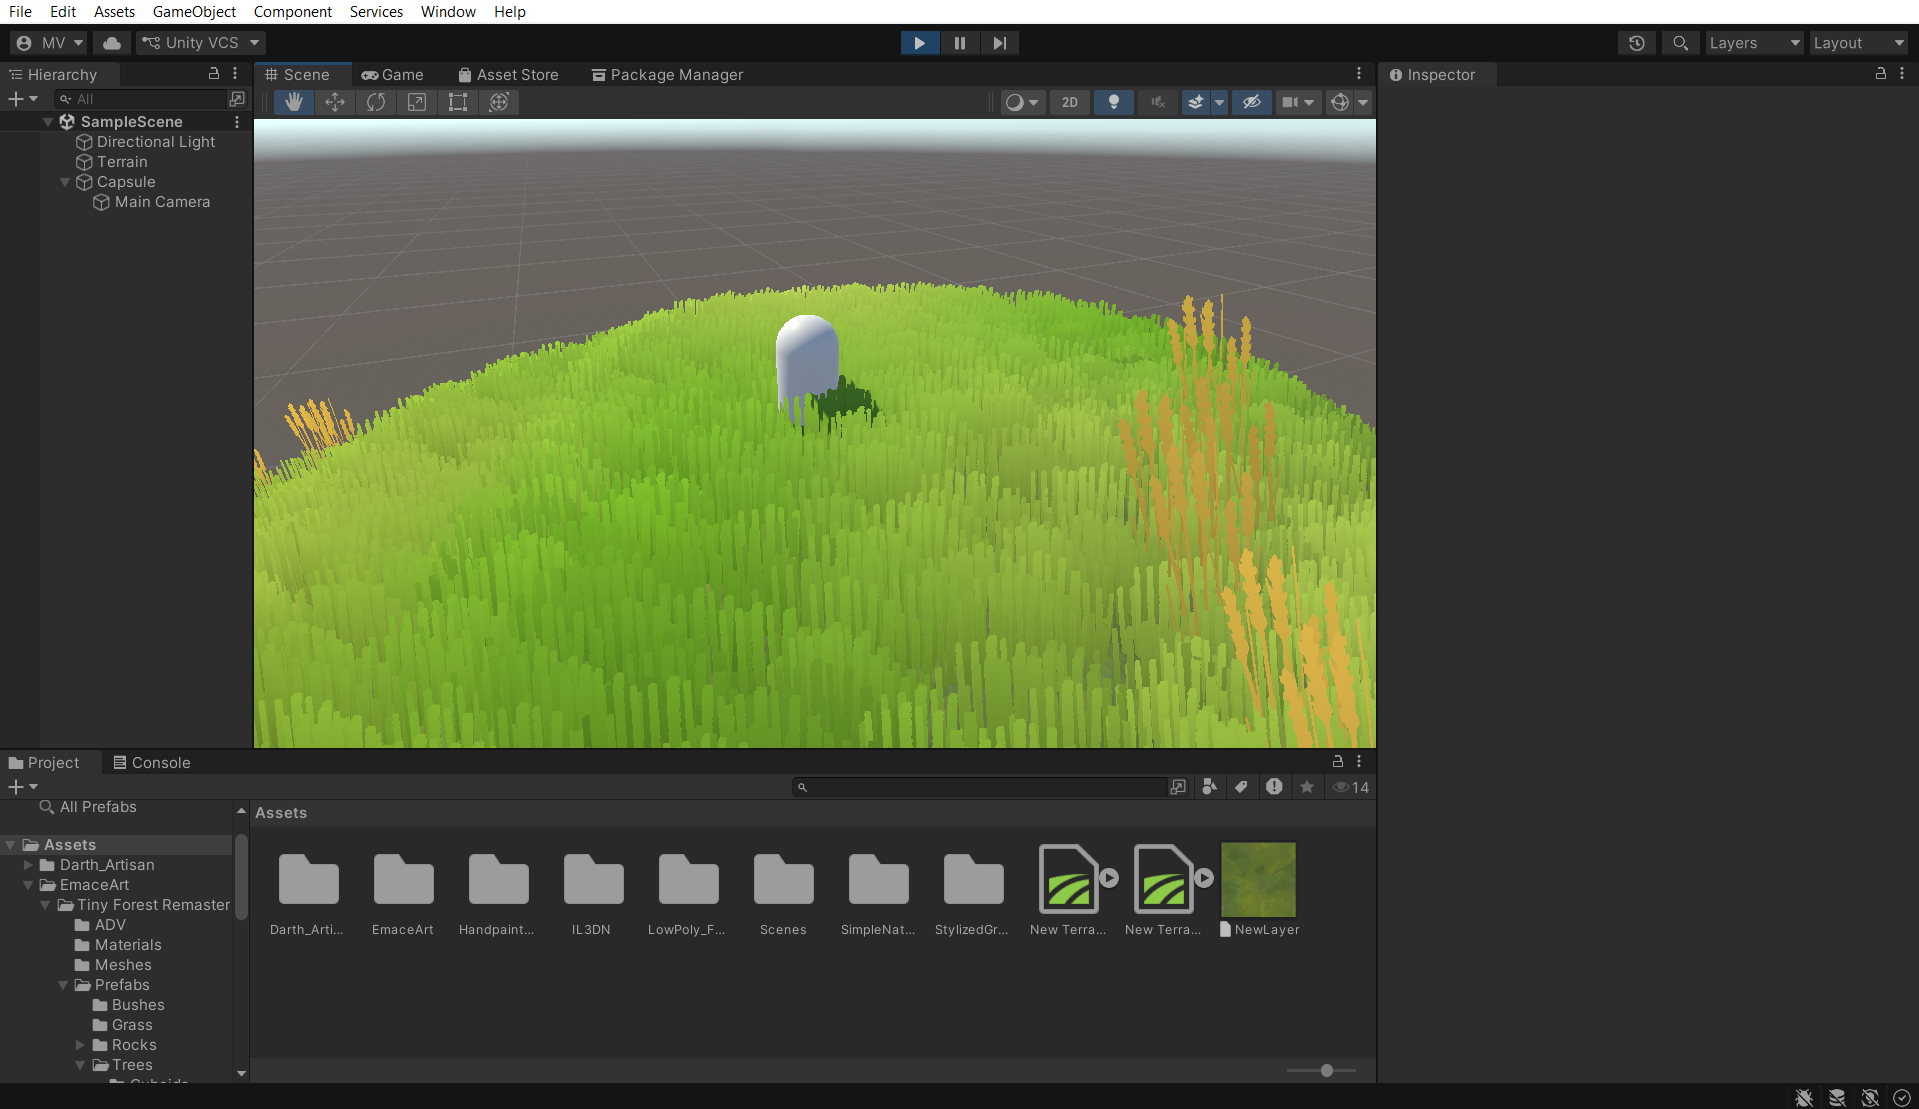Open the Layers dropdown

(1753, 43)
